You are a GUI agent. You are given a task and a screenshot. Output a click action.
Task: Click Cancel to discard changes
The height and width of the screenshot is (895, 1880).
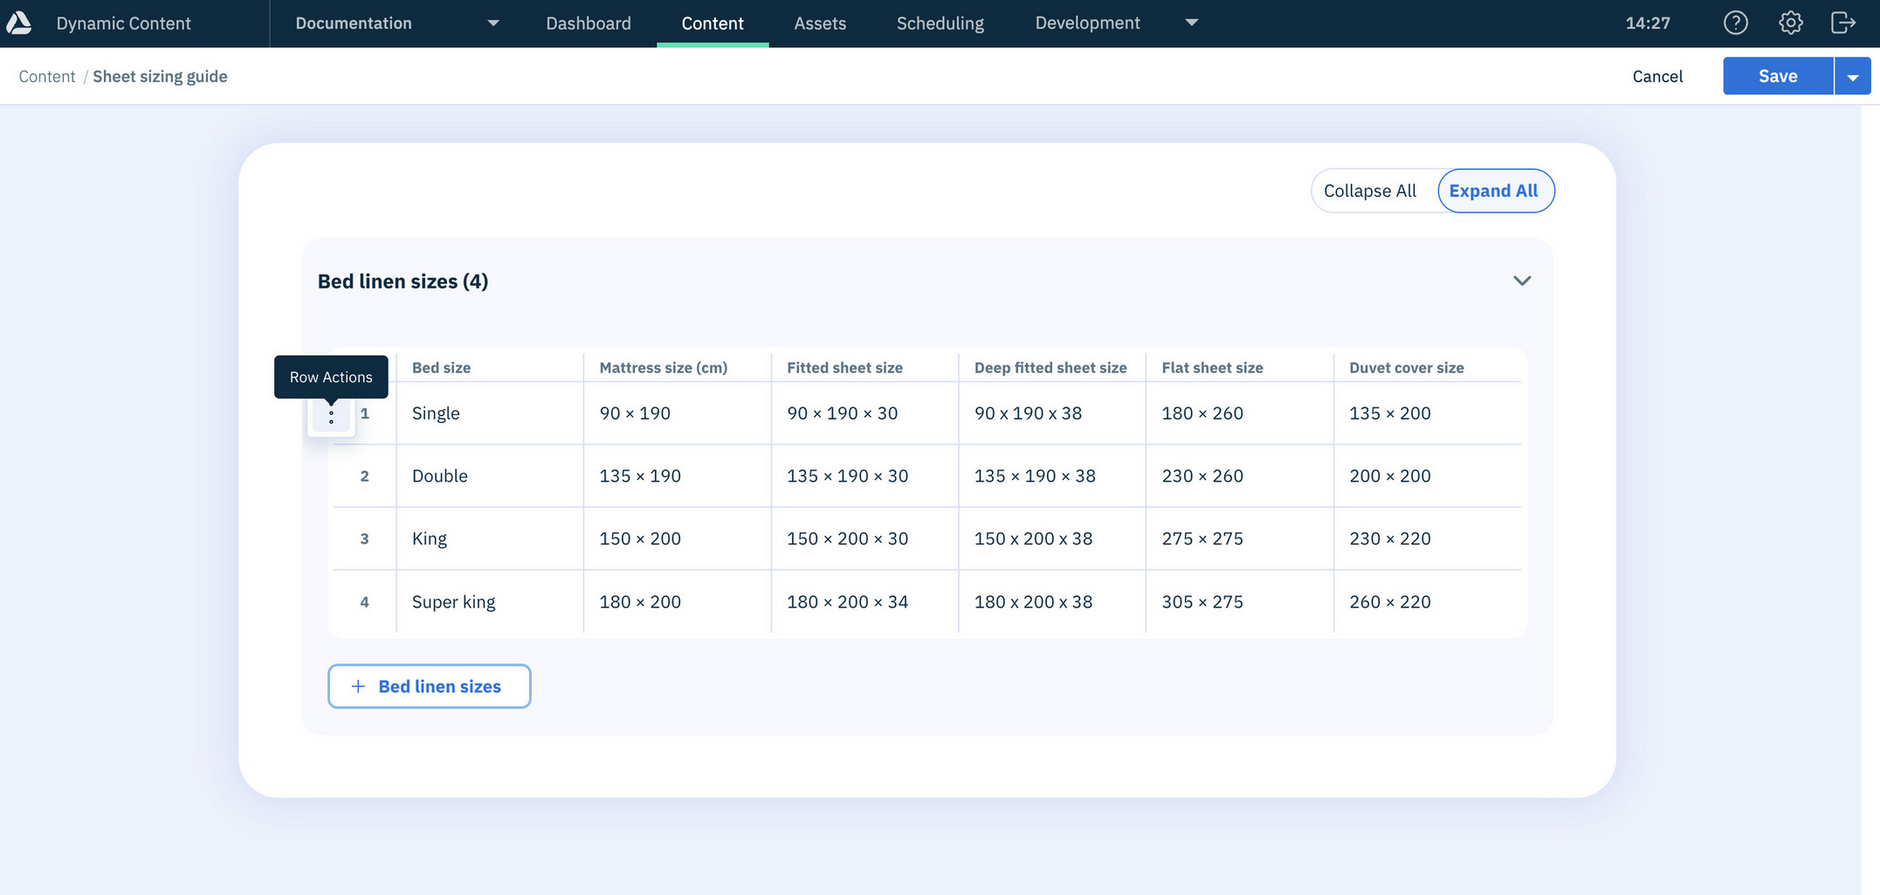(1657, 77)
